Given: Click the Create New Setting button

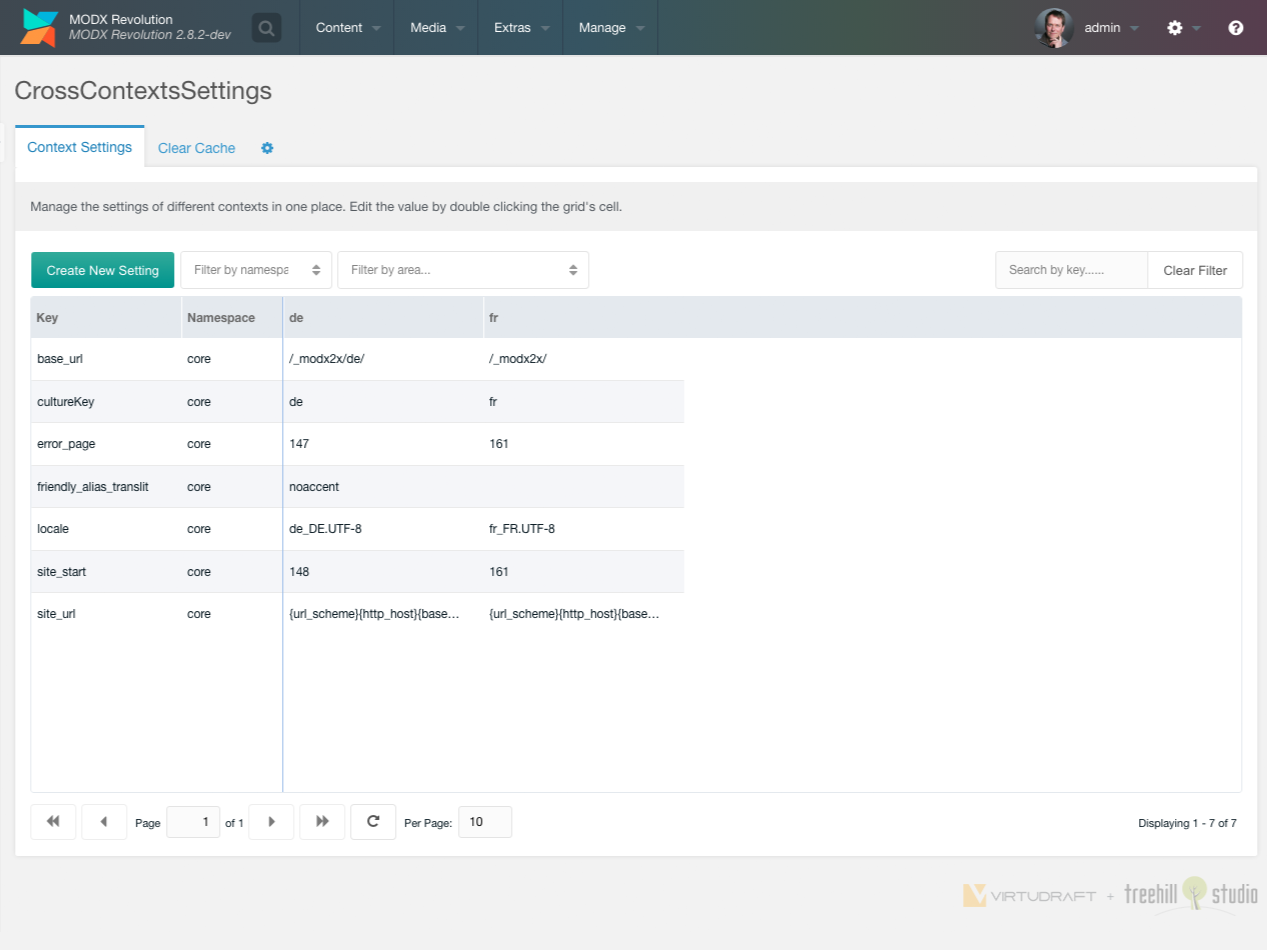Looking at the screenshot, I should point(103,270).
